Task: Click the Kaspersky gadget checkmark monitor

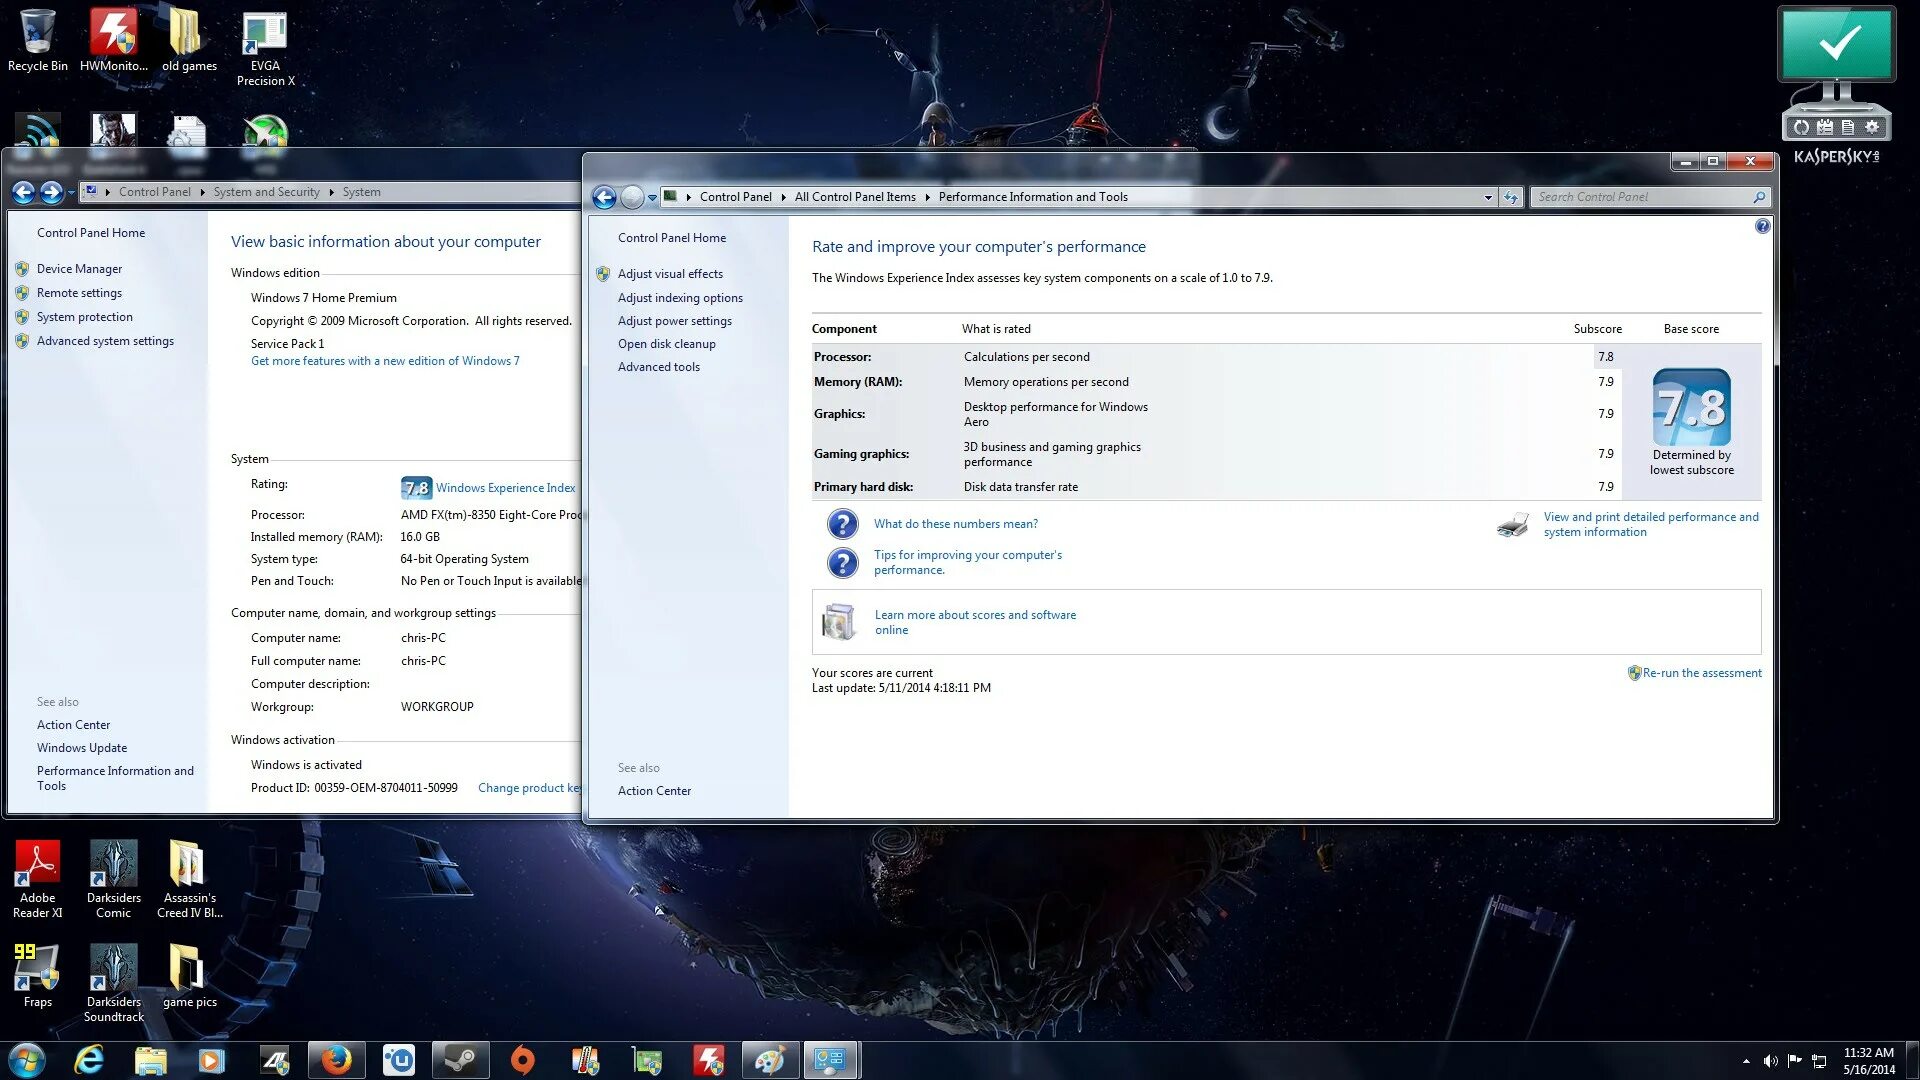Action: pos(1836,46)
